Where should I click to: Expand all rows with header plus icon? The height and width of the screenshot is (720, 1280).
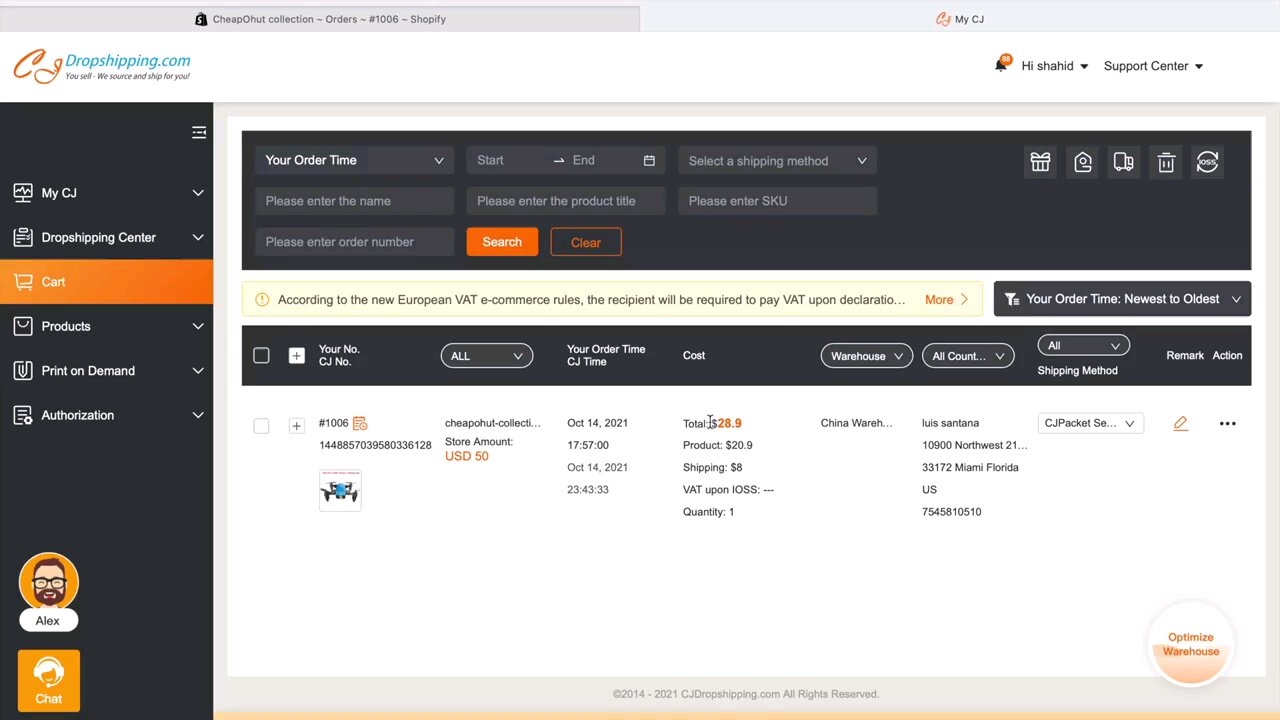pyautogui.click(x=296, y=355)
